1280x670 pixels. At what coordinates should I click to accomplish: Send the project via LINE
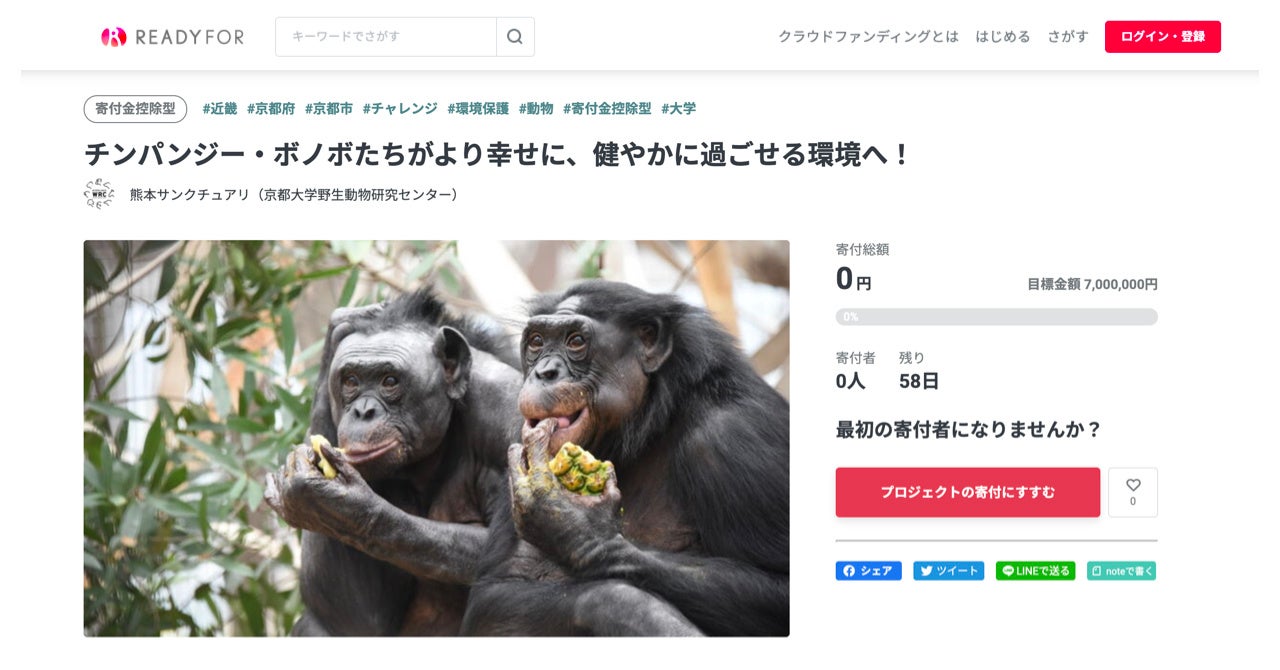pos(1035,571)
